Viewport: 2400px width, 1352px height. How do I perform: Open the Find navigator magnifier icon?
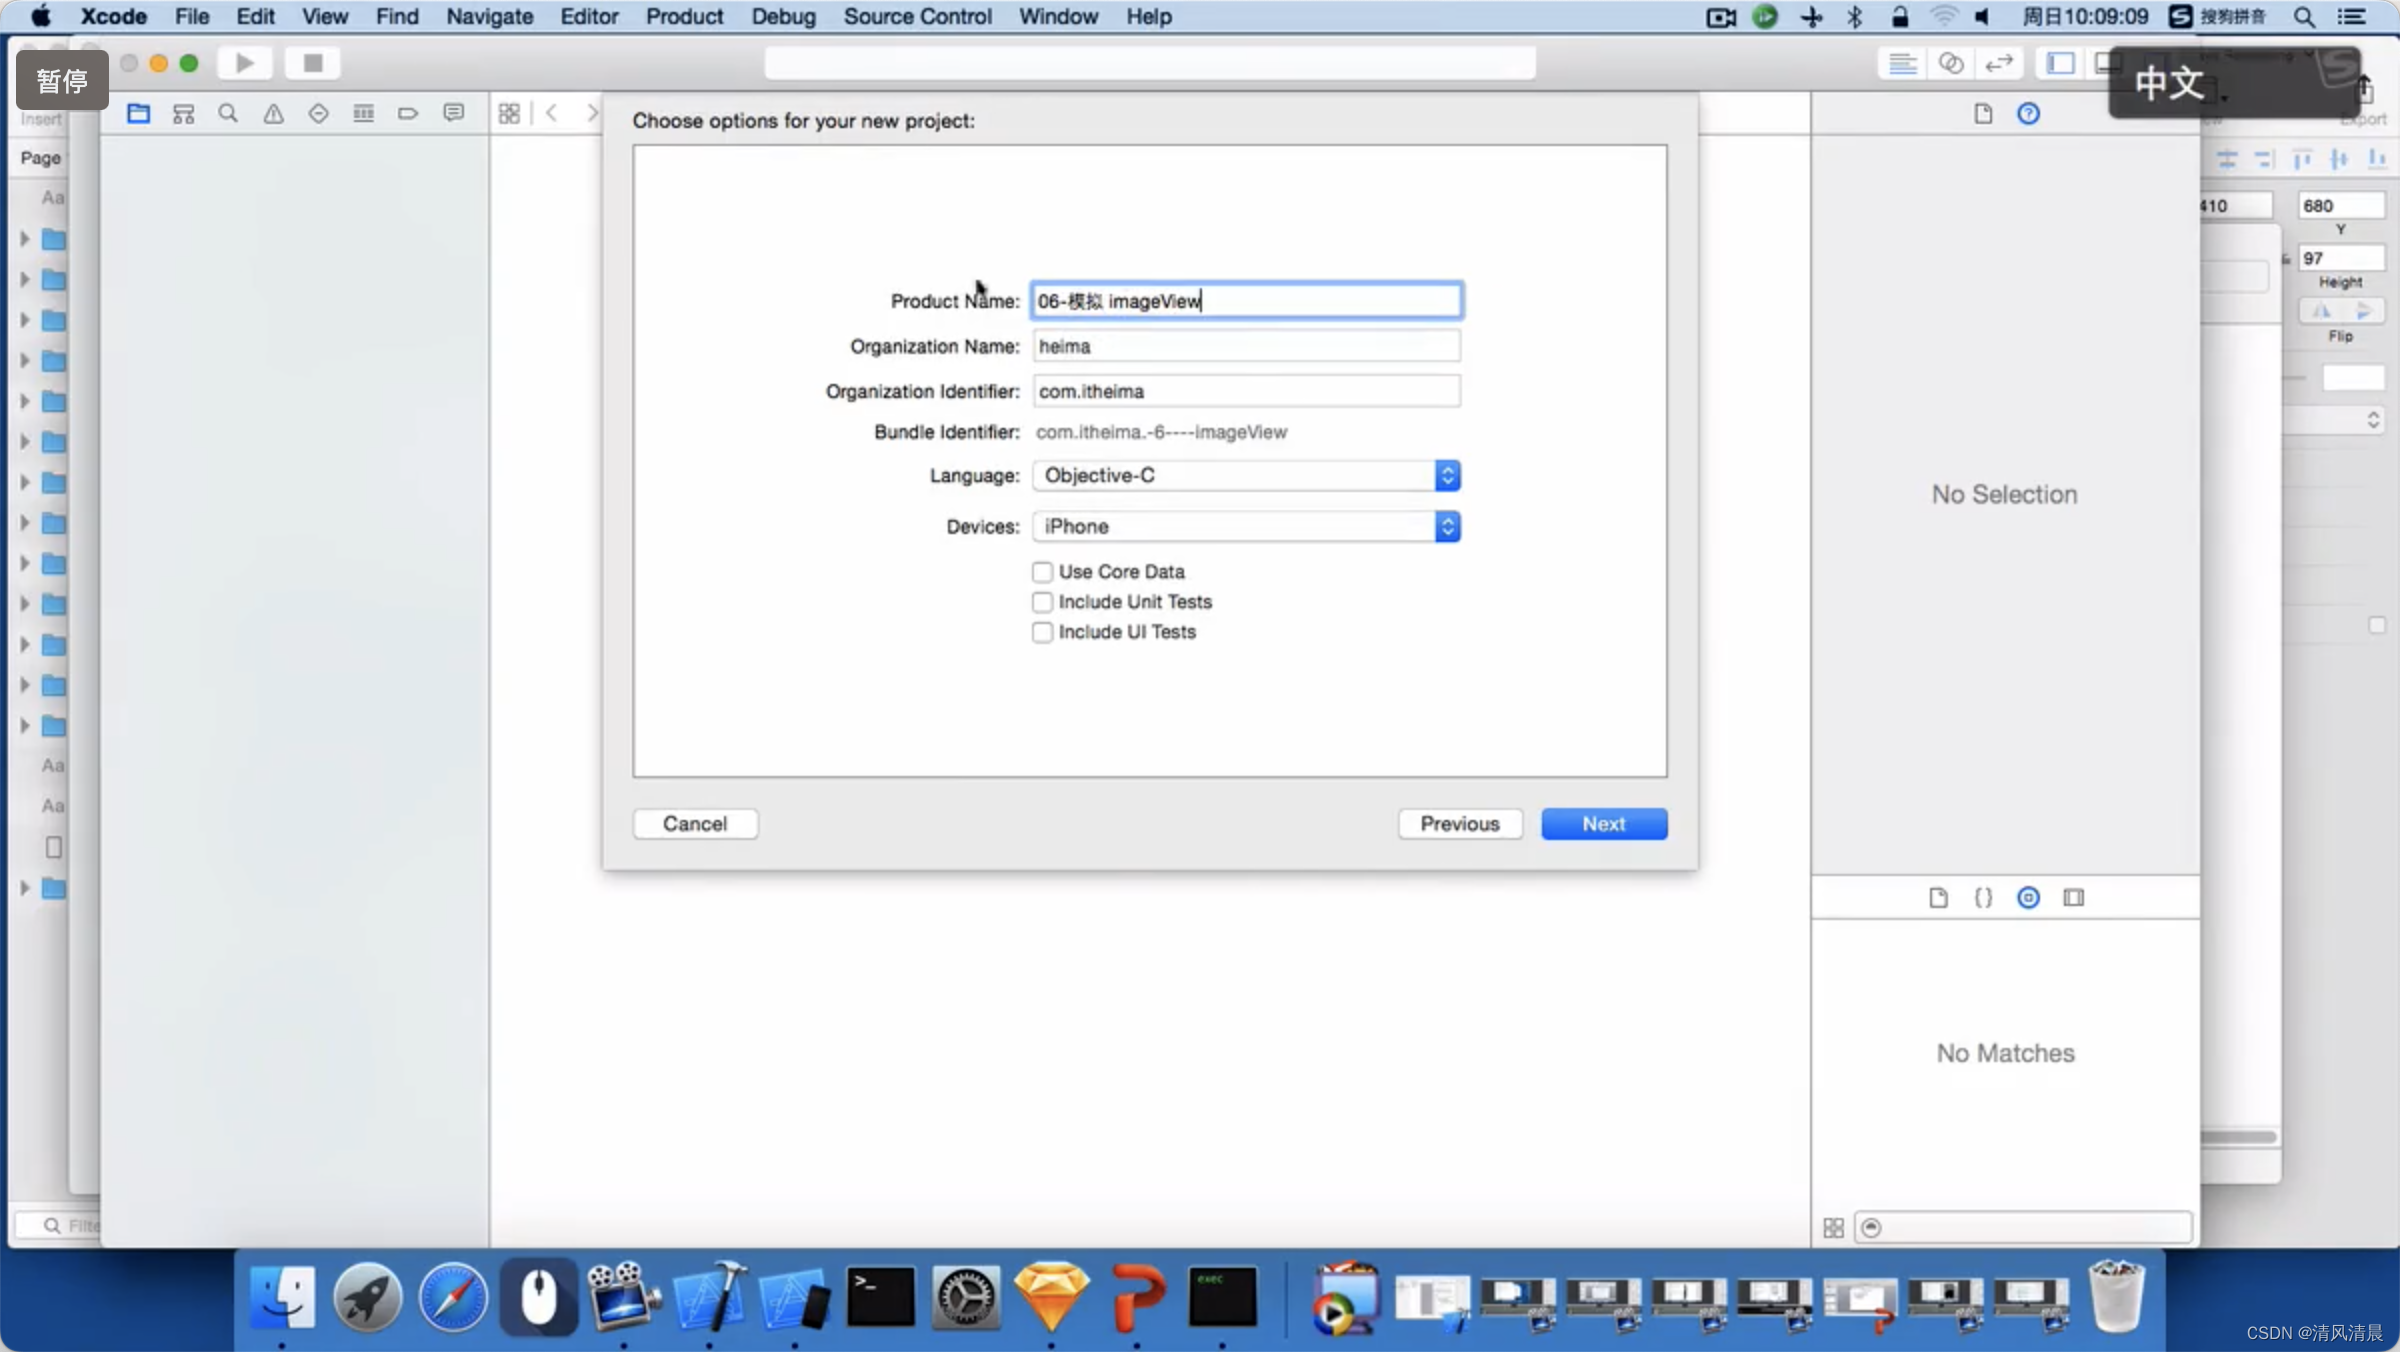coord(228,113)
